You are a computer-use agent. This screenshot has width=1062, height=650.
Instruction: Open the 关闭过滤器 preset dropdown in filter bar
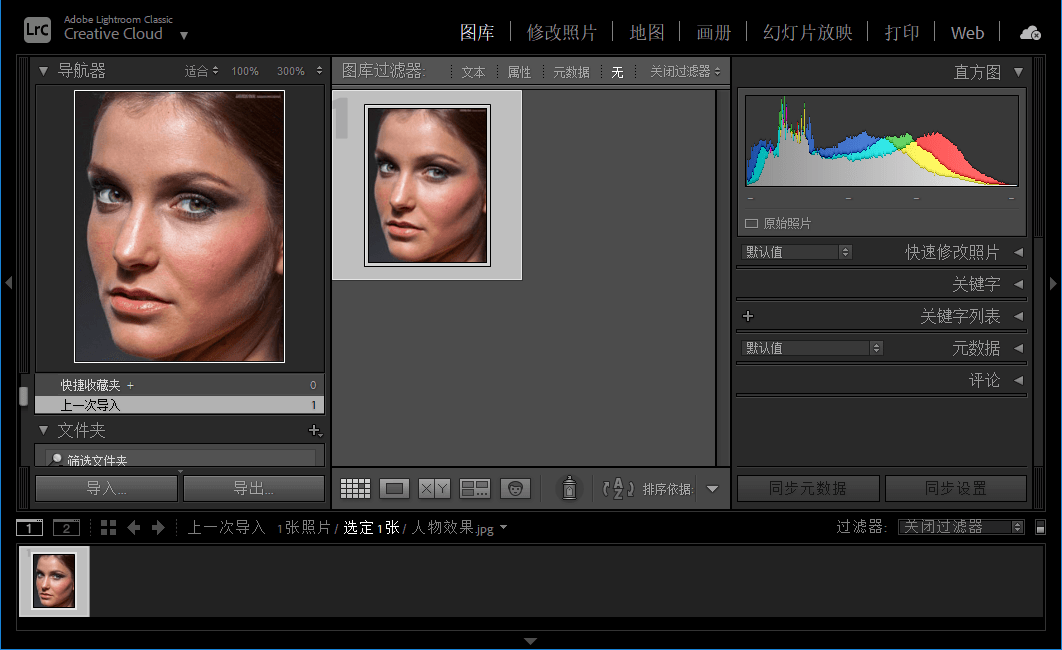coord(685,71)
